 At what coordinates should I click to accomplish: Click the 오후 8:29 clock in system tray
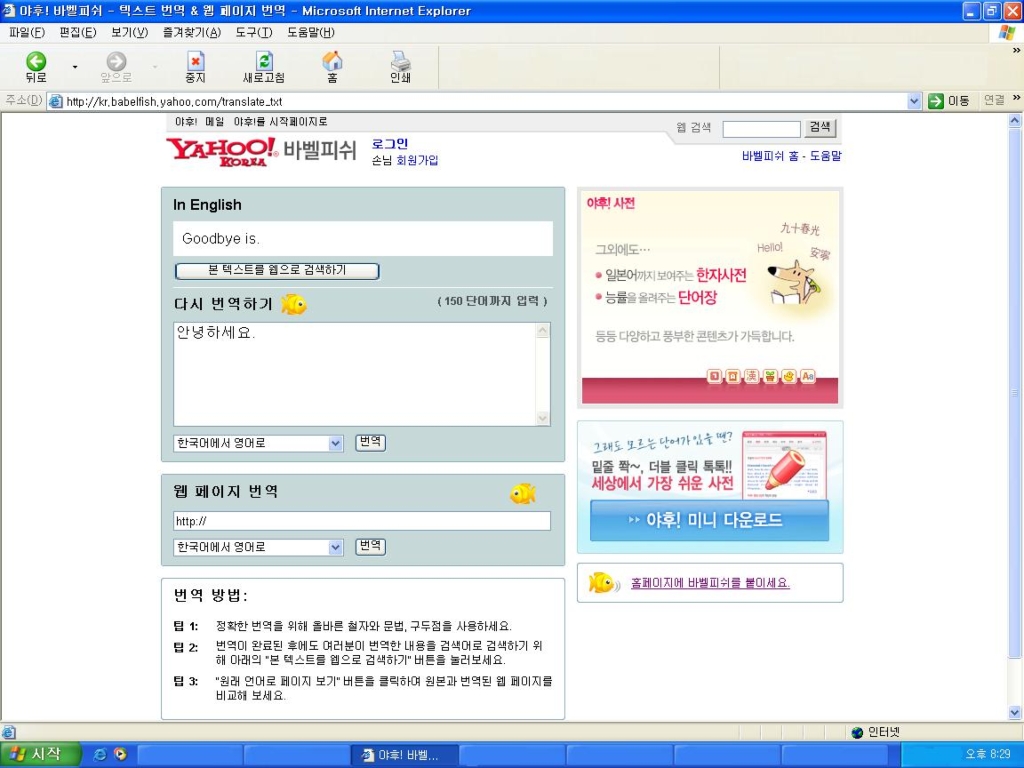(987, 754)
